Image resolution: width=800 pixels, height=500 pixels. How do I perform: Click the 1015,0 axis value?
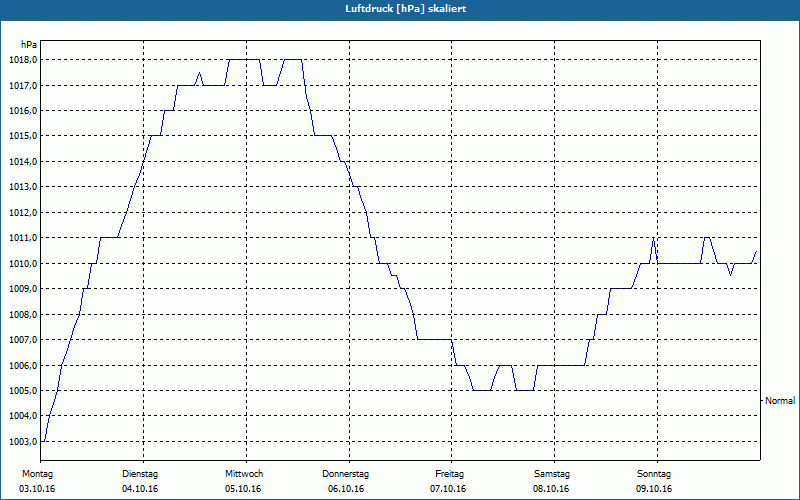point(23,136)
